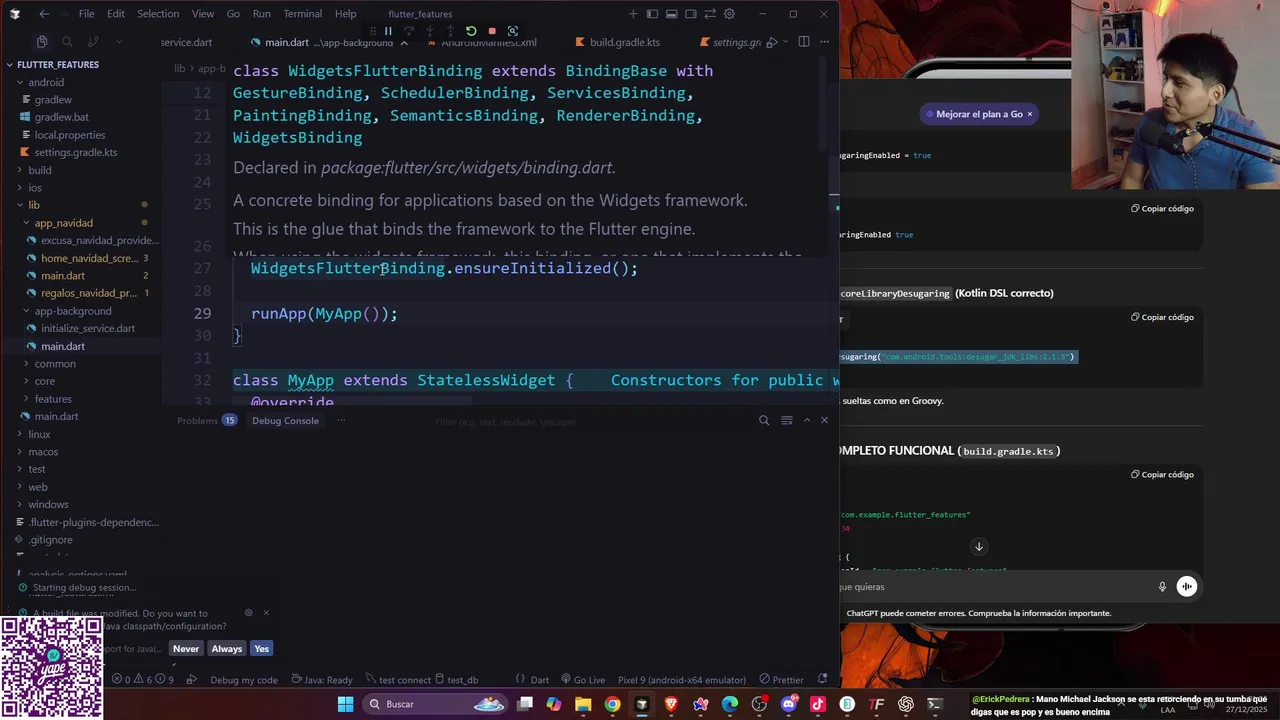Viewport: 1280px width, 720px height.
Task: Open .gitignore file in explorer
Action: pyautogui.click(x=50, y=539)
